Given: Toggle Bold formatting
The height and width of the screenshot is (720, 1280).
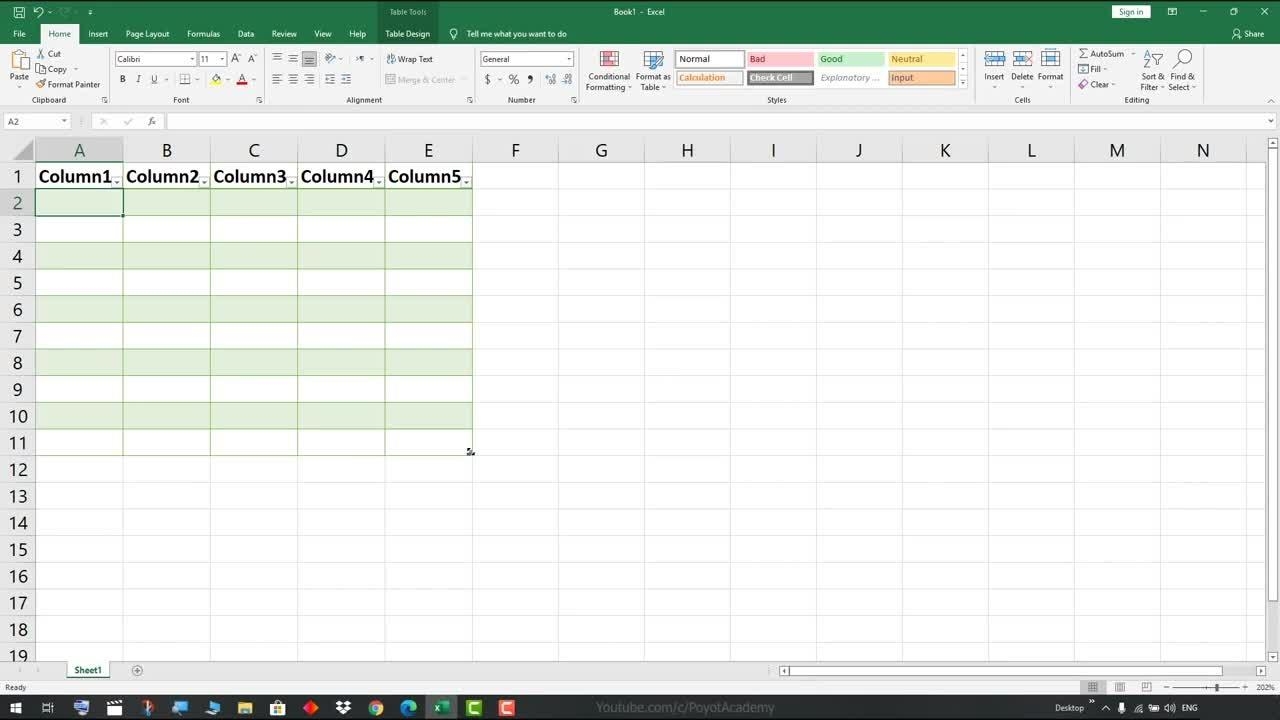Looking at the screenshot, I should 123,80.
